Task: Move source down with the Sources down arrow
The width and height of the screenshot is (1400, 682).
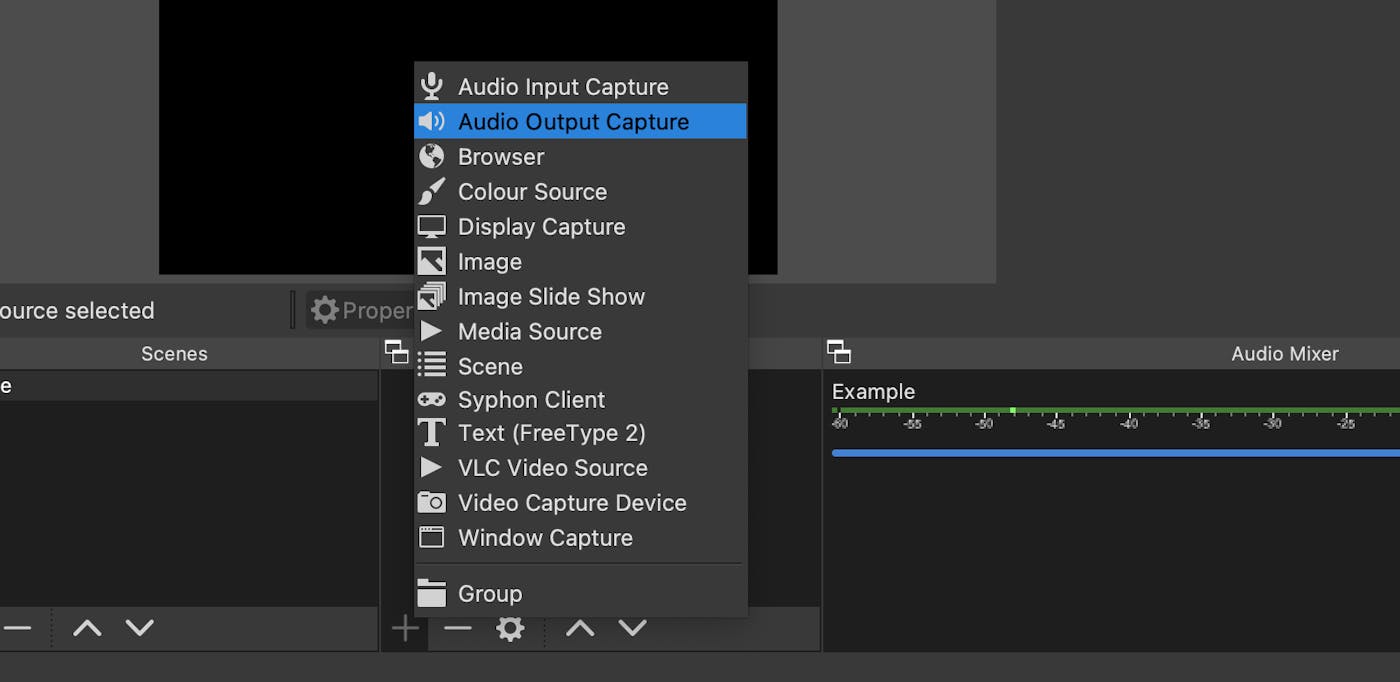Action: (x=632, y=628)
